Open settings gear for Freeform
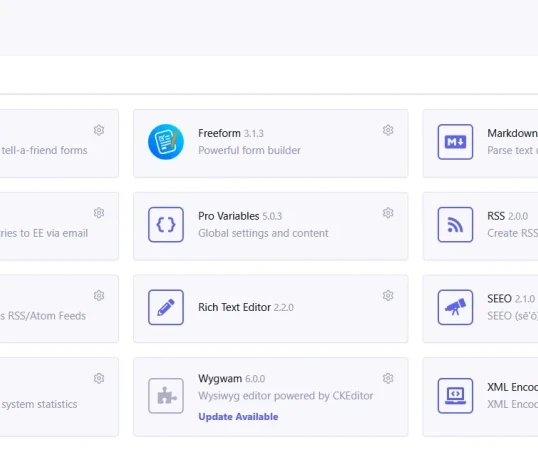Viewport: 538px width, 450px height. pos(388,130)
